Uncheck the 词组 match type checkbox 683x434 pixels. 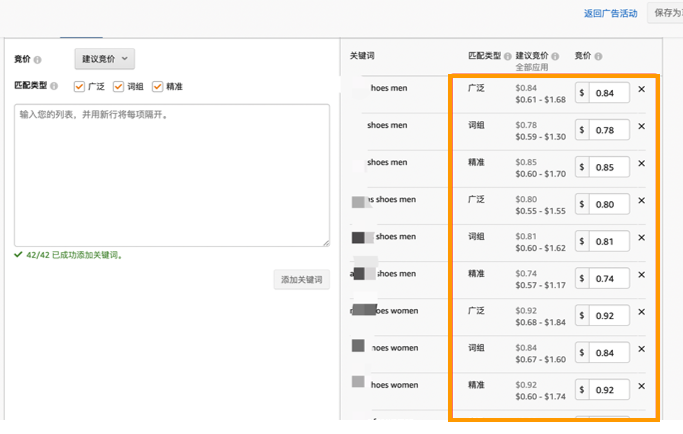[119, 87]
